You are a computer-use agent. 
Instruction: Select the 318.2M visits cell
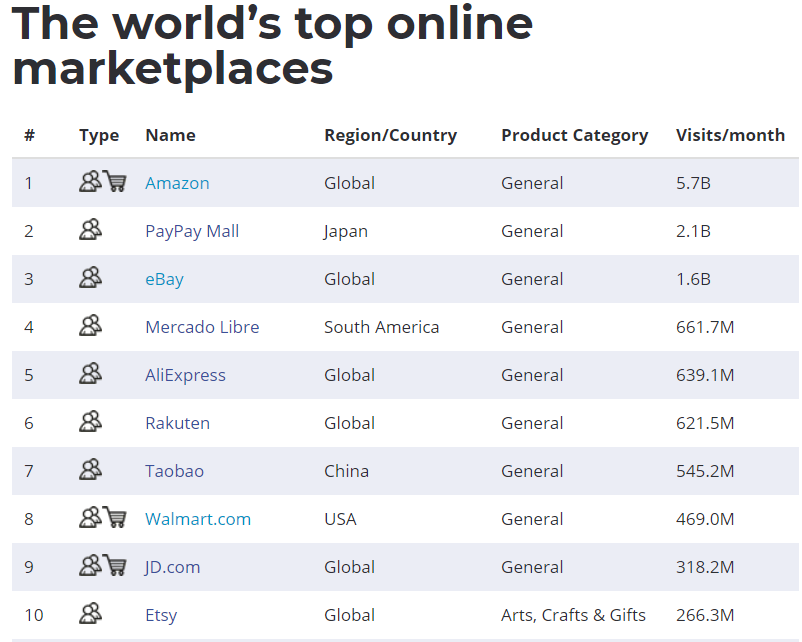[x=705, y=567]
